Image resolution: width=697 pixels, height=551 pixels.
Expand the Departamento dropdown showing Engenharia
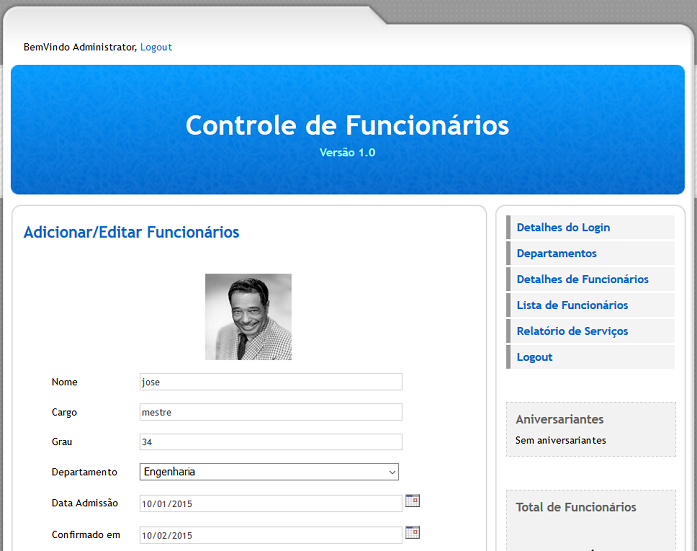click(269, 472)
